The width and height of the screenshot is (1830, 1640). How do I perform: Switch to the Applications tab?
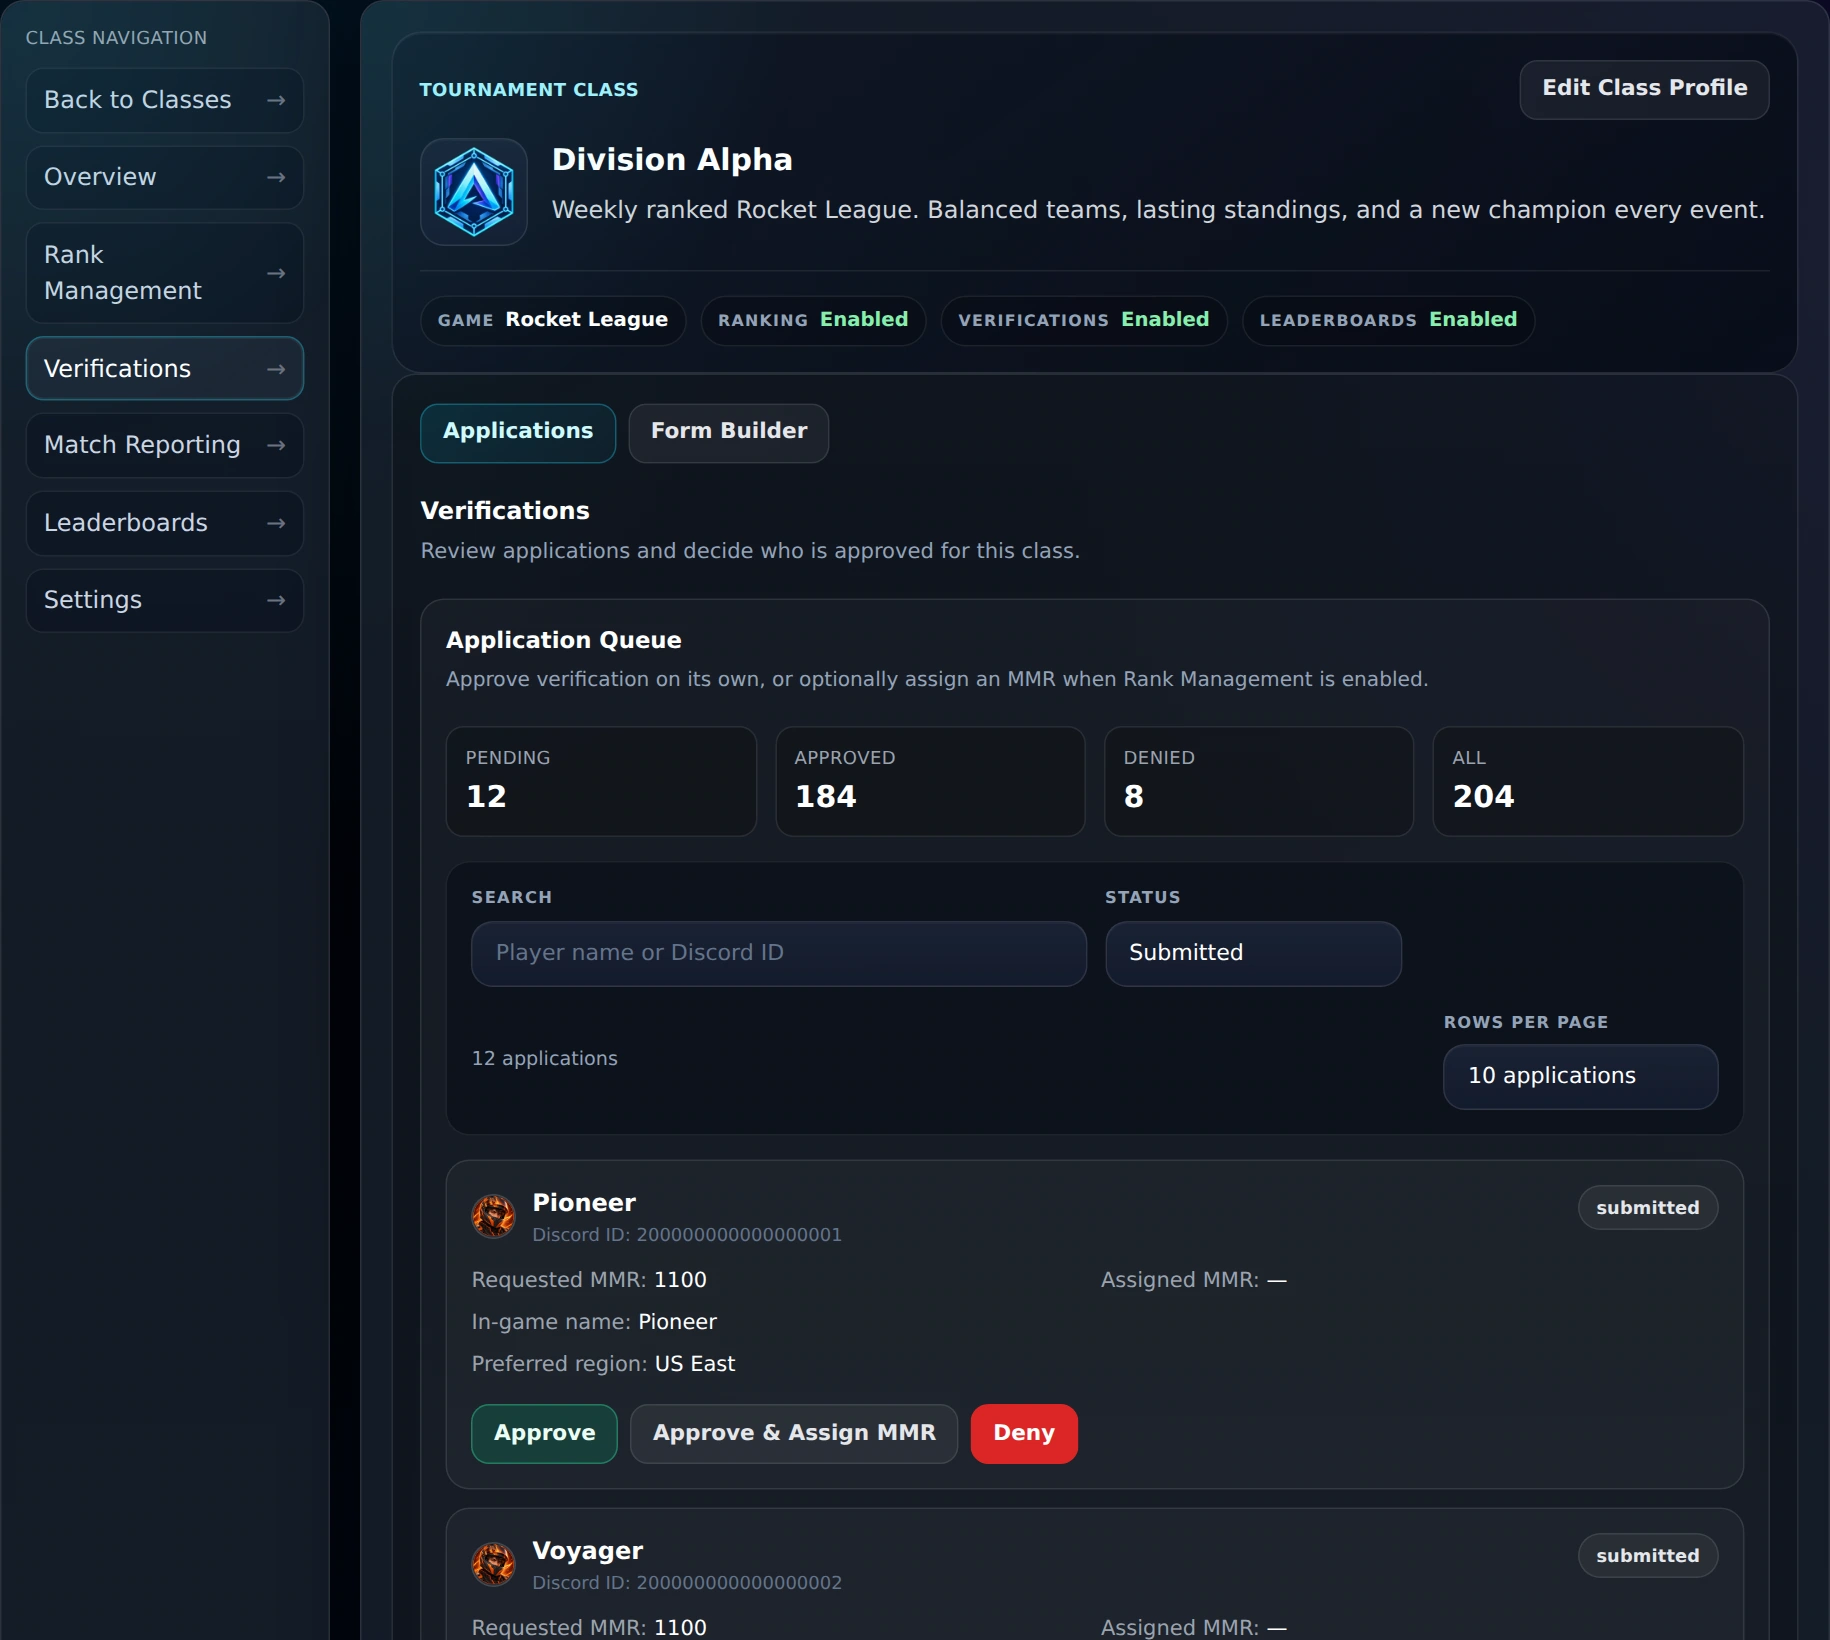[518, 432]
